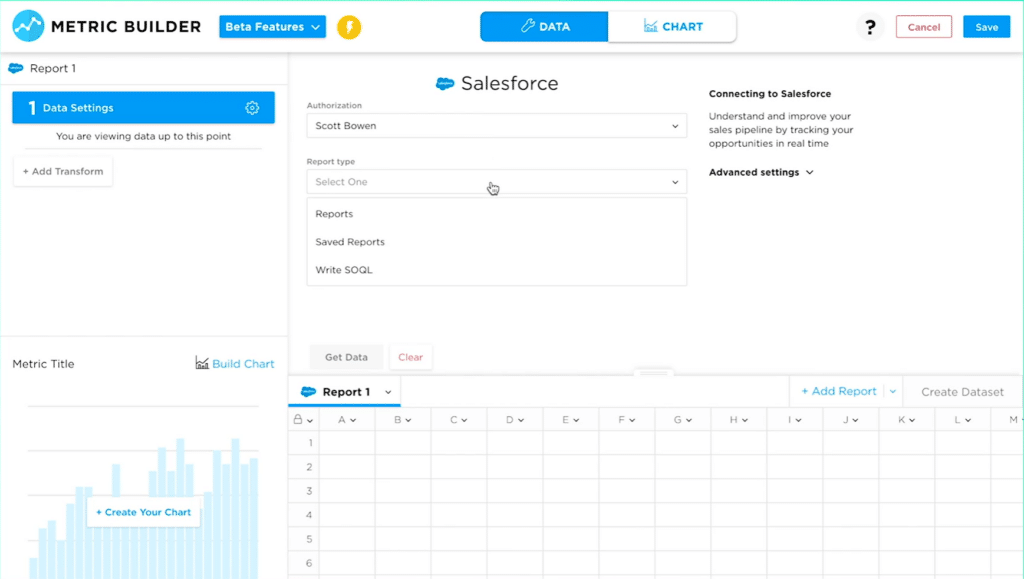Click Create Dataset
This screenshot has width=1024, height=579.
pos(962,392)
